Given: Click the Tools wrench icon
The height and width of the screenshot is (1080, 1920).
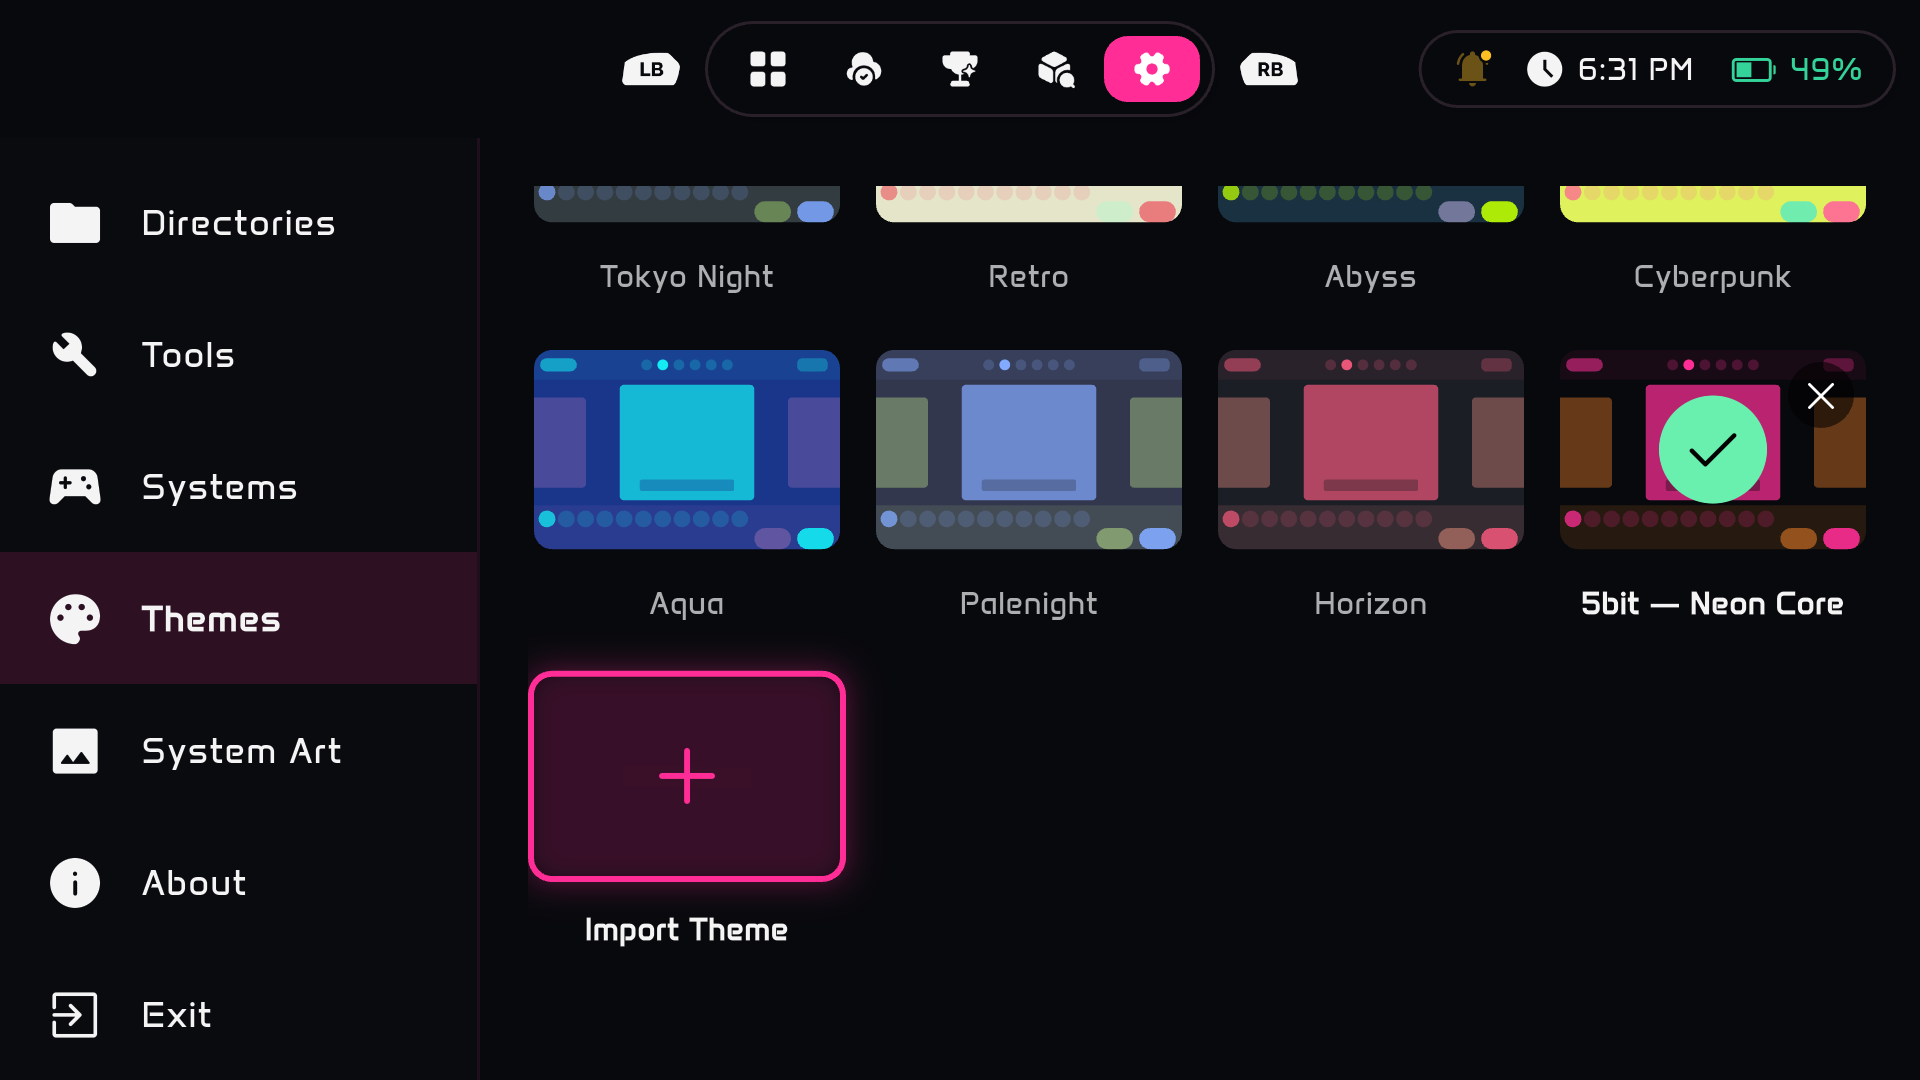Looking at the screenshot, I should tap(75, 354).
